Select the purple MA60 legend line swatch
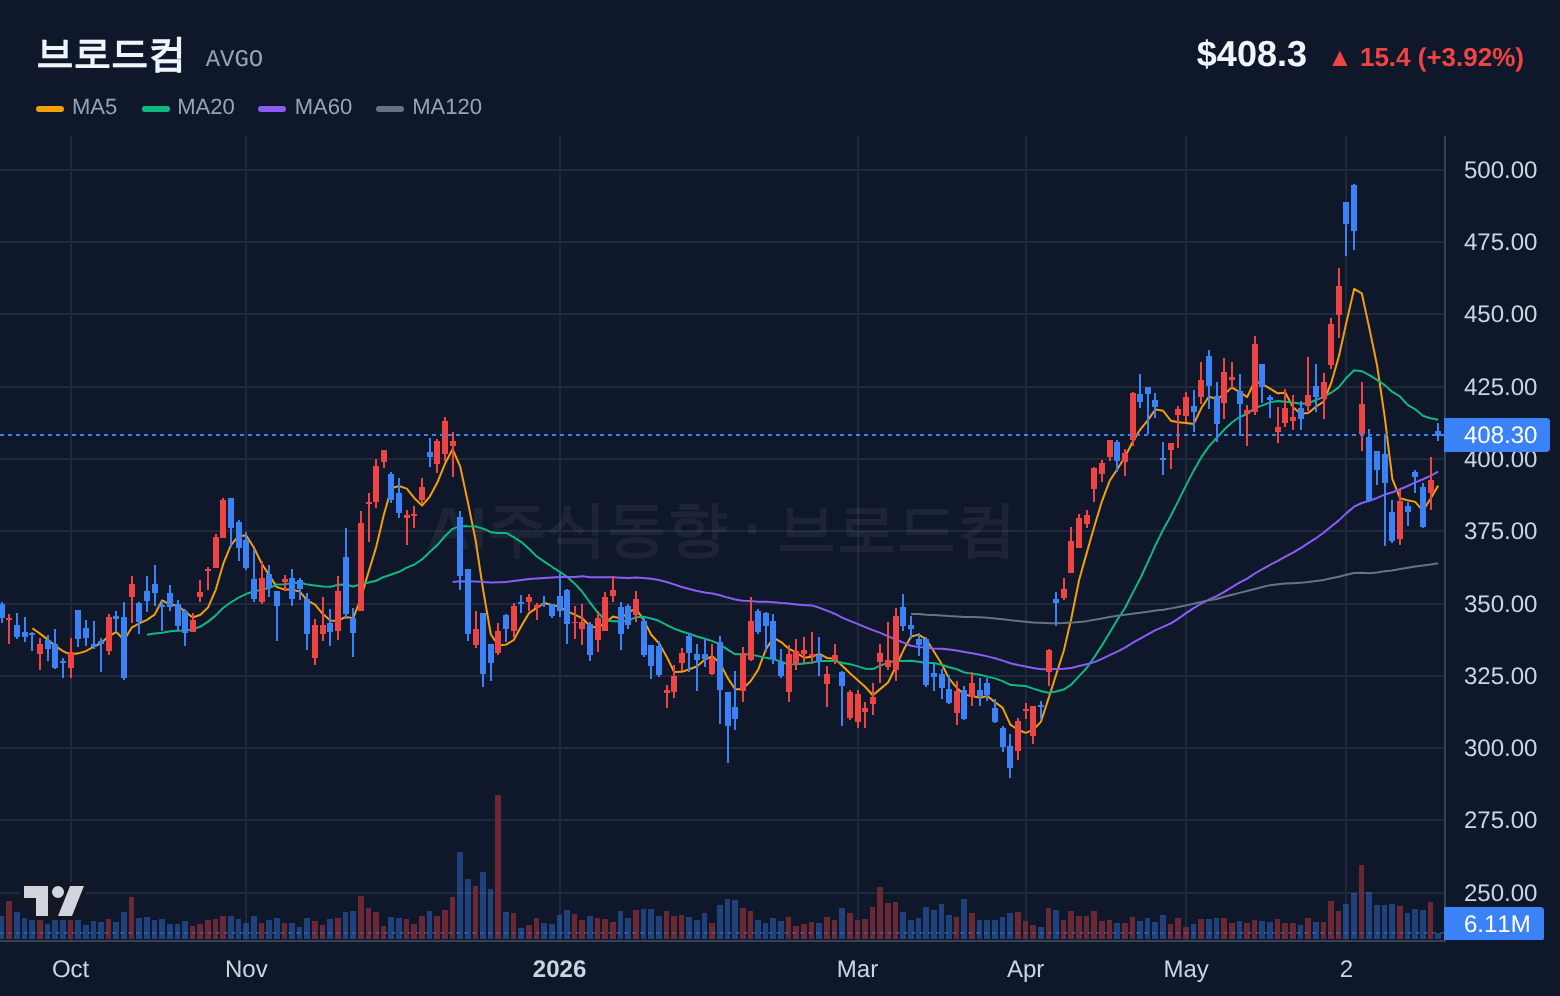Viewport: 1560px width, 996px height. tap(272, 108)
